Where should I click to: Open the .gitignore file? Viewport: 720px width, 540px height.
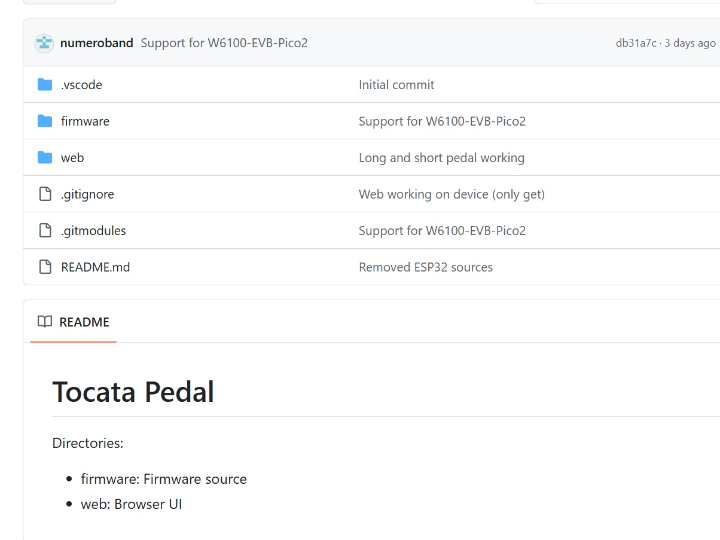click(x=87, y=194)
